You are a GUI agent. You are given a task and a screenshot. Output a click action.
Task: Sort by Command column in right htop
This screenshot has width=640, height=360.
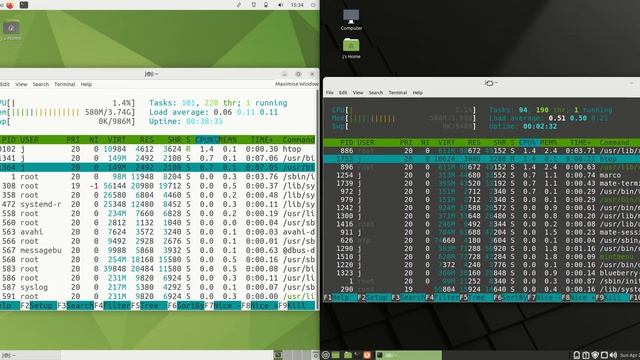614,142
